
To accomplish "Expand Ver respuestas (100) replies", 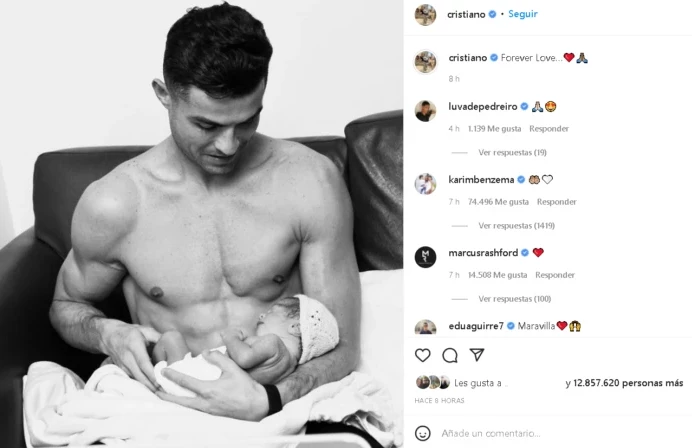I will 515,299.
